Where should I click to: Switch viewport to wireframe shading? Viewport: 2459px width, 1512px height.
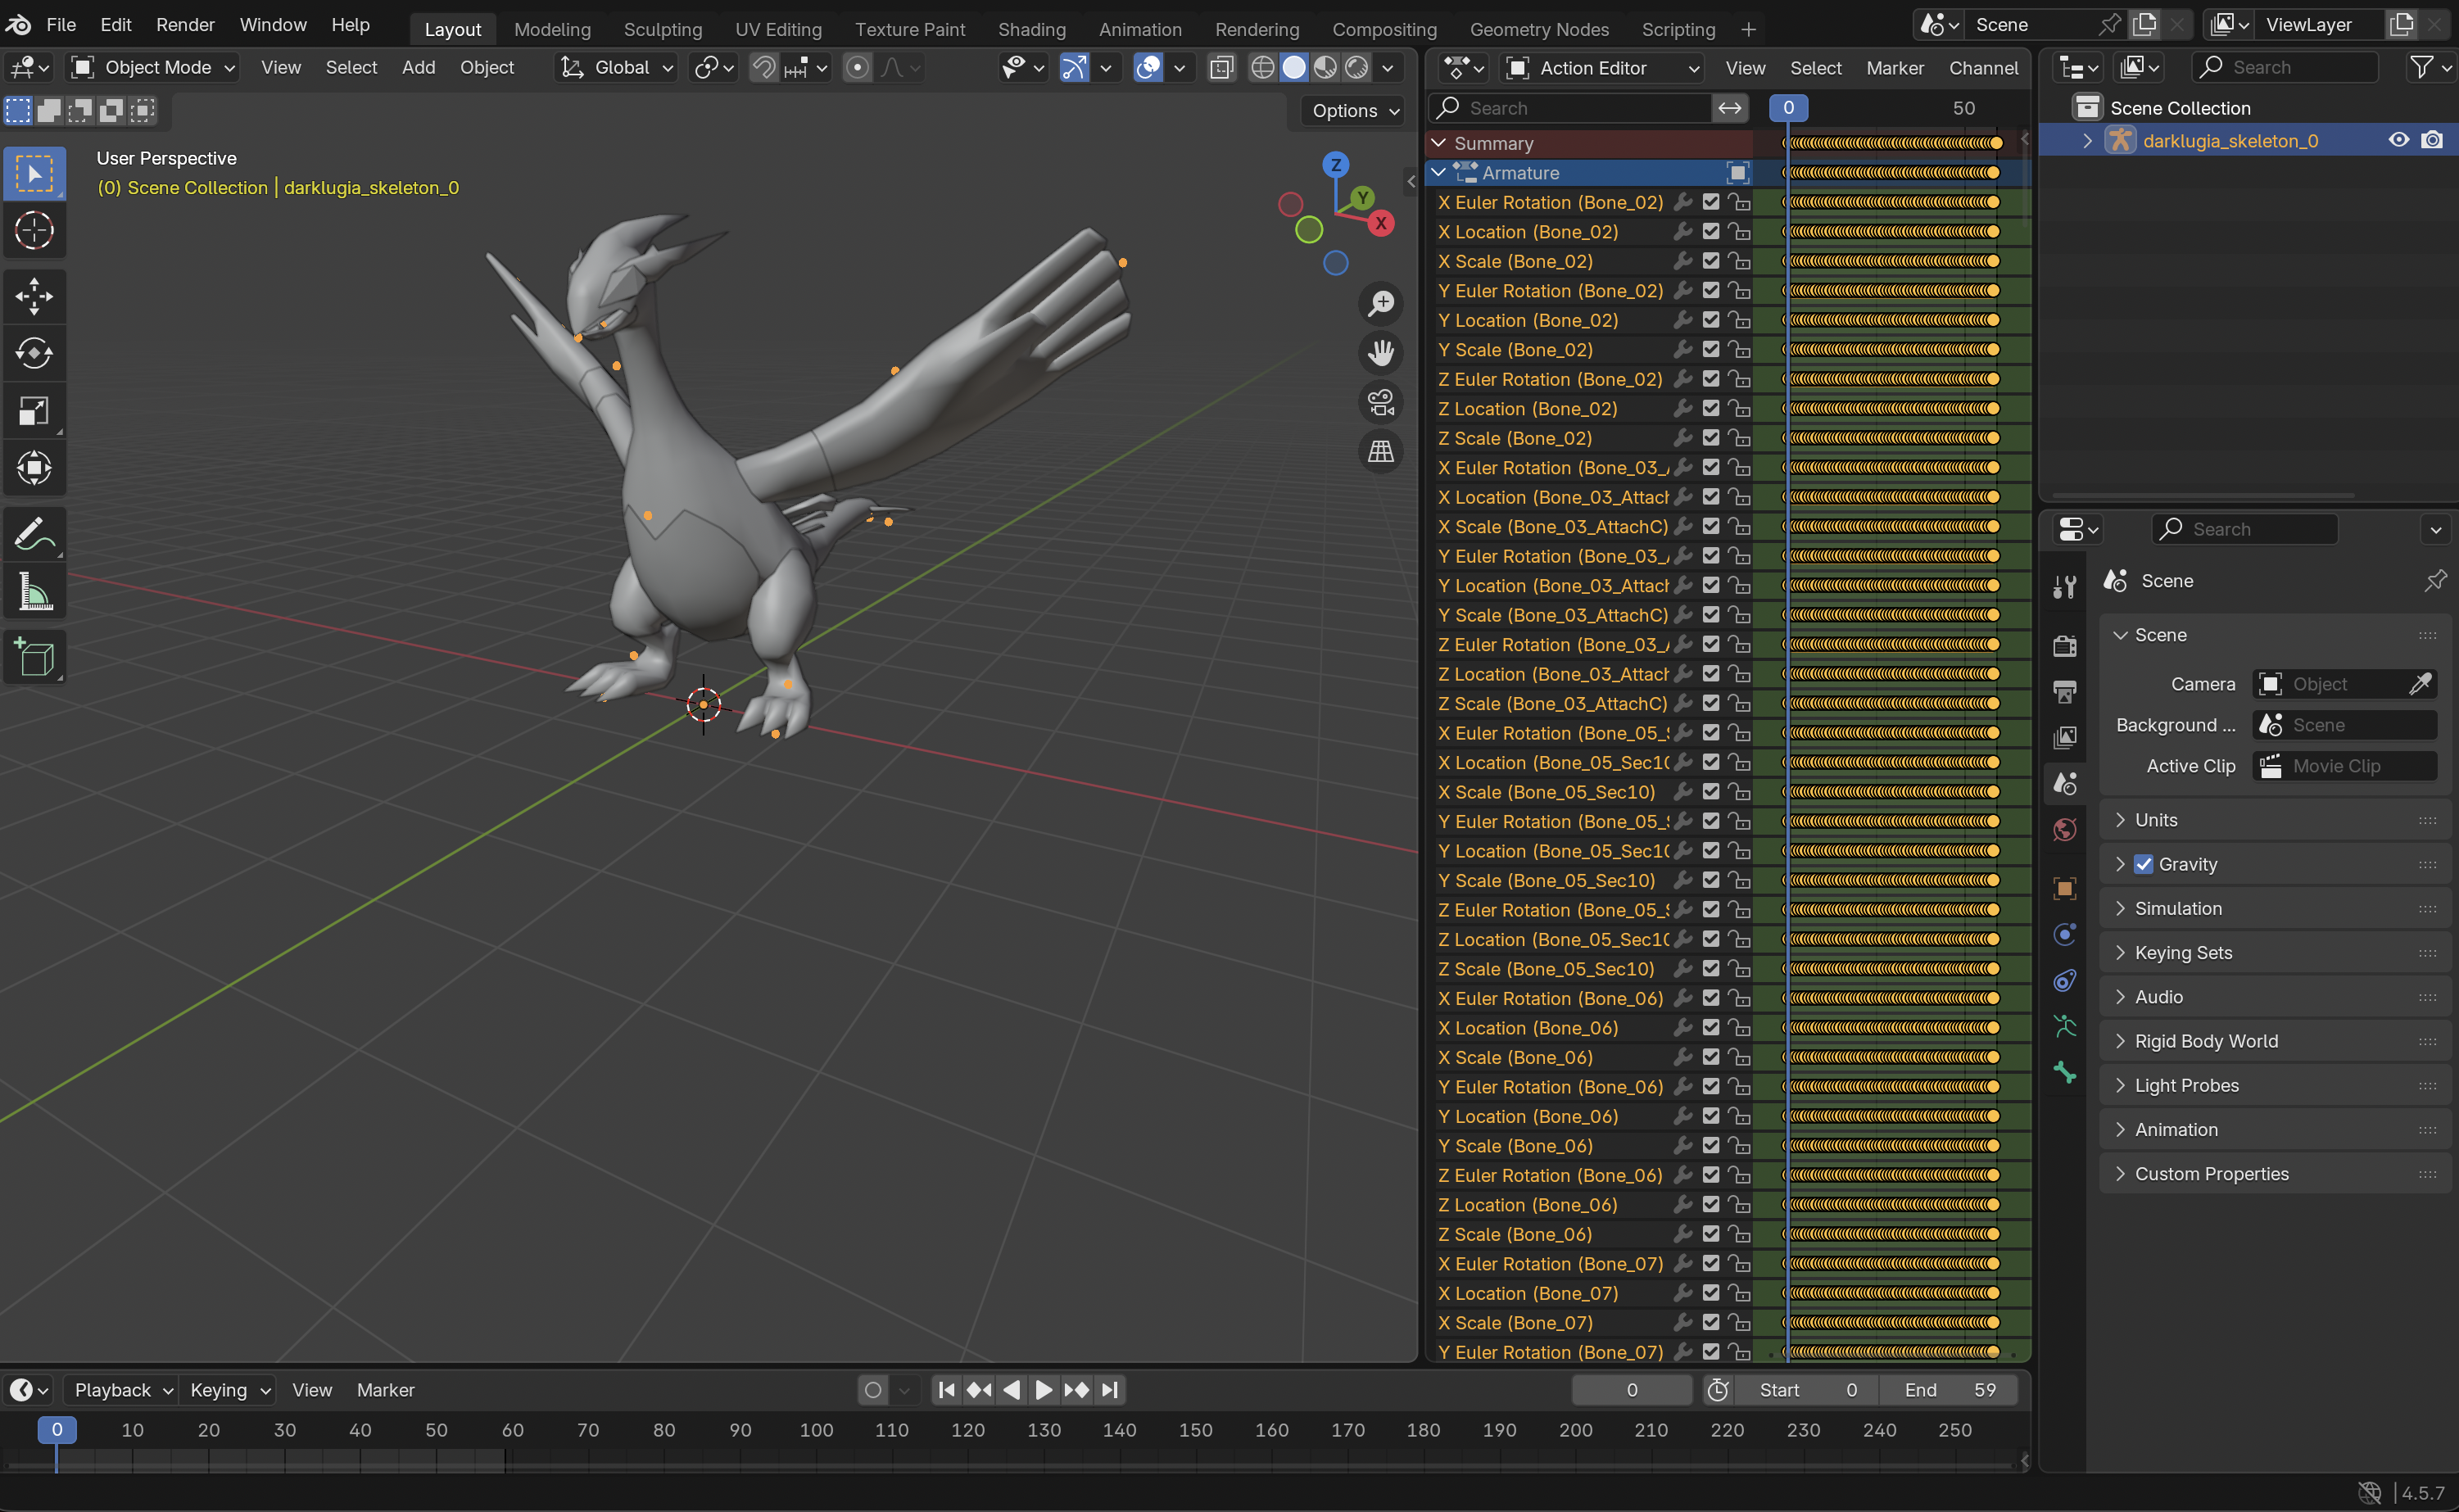[x=1263, y=68]
